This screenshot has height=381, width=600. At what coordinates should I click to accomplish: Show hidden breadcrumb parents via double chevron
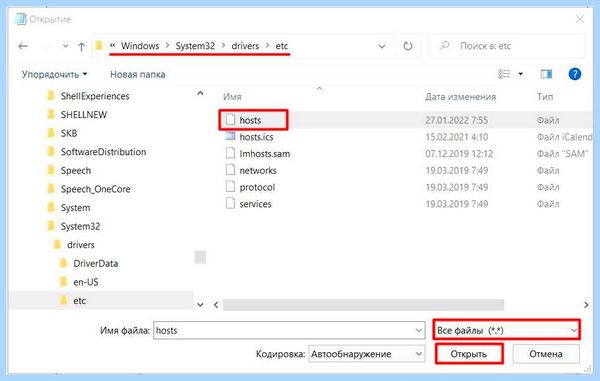(x=112, y=46)
